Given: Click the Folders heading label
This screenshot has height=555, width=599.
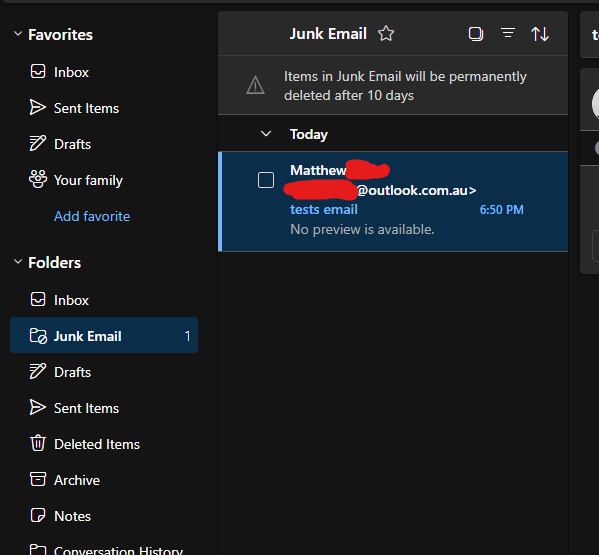Looking at the screenshot, I should [55, 263].
